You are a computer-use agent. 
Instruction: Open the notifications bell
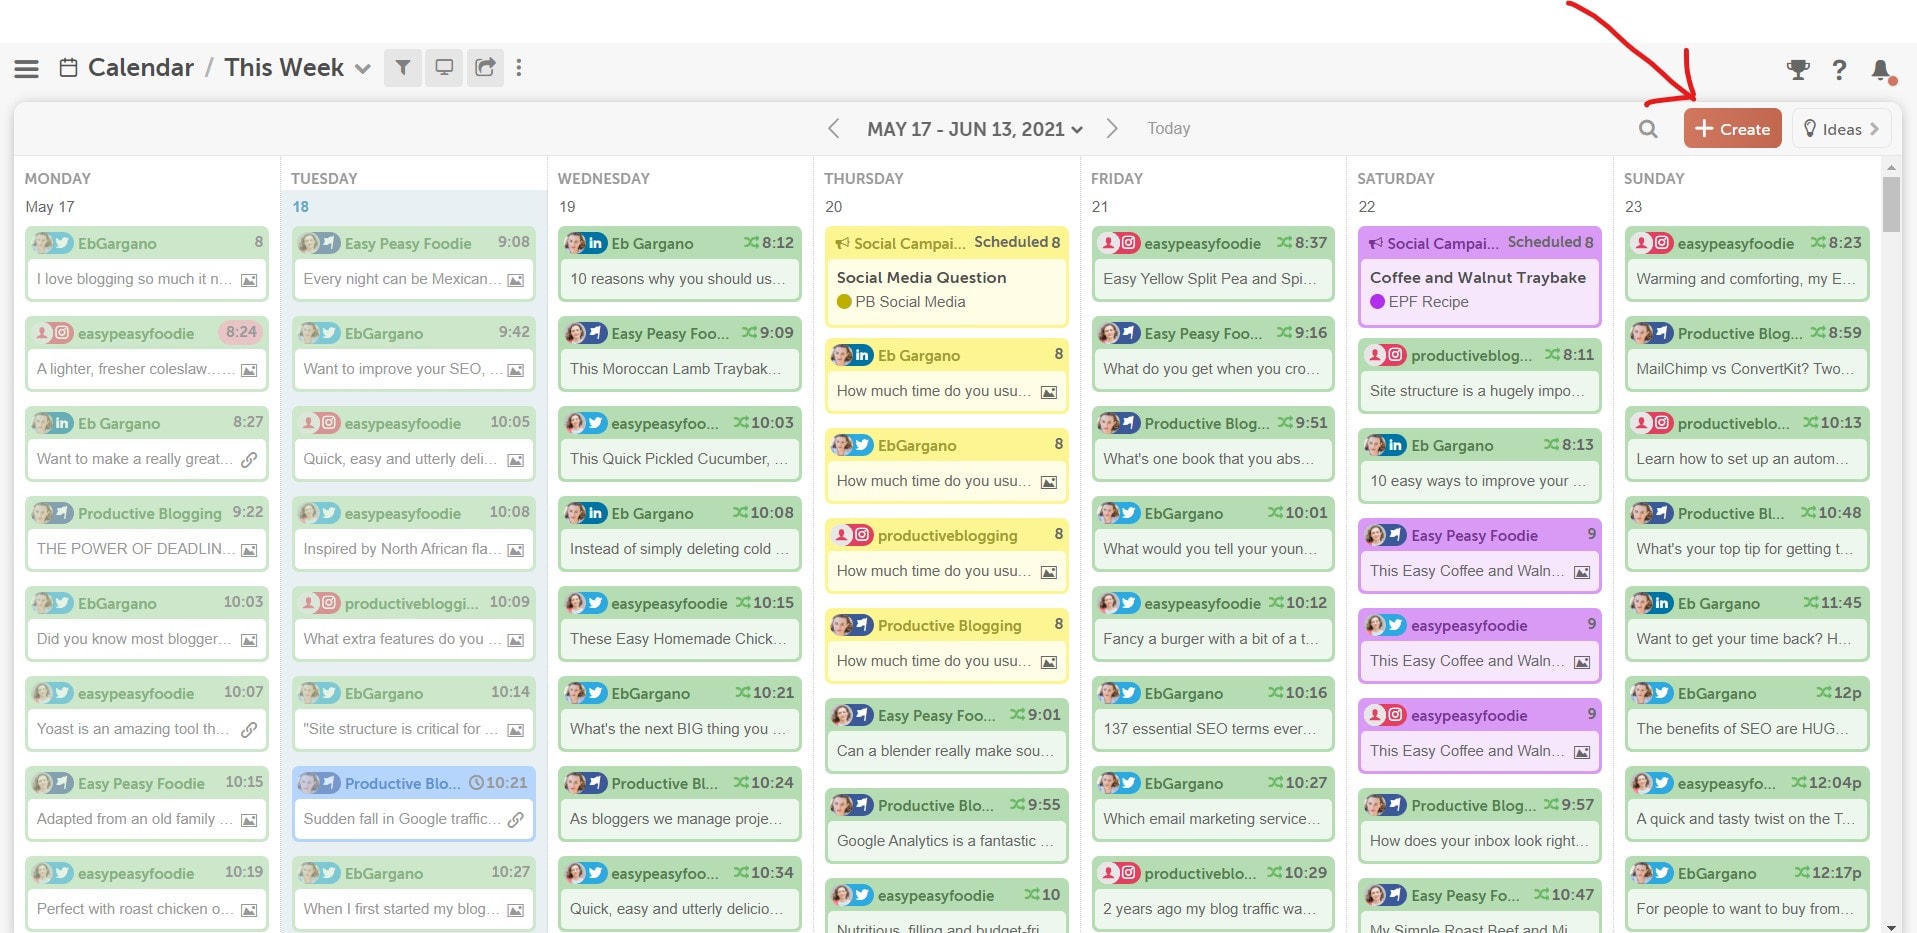(x=1882, y=70)
